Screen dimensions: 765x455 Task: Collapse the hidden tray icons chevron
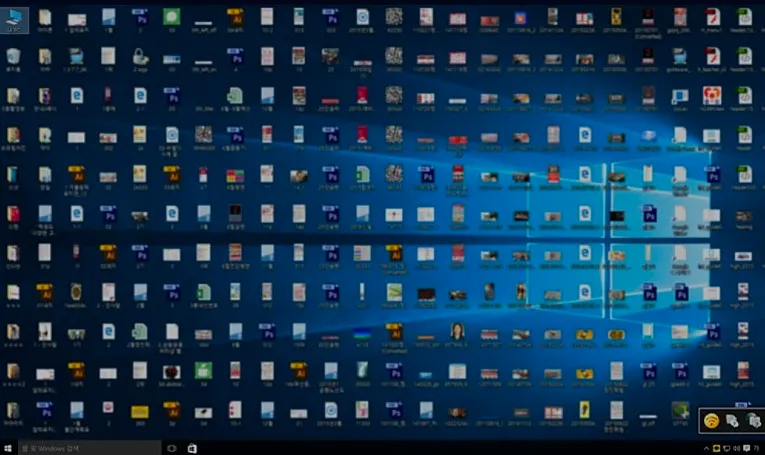tap(706, 449)
